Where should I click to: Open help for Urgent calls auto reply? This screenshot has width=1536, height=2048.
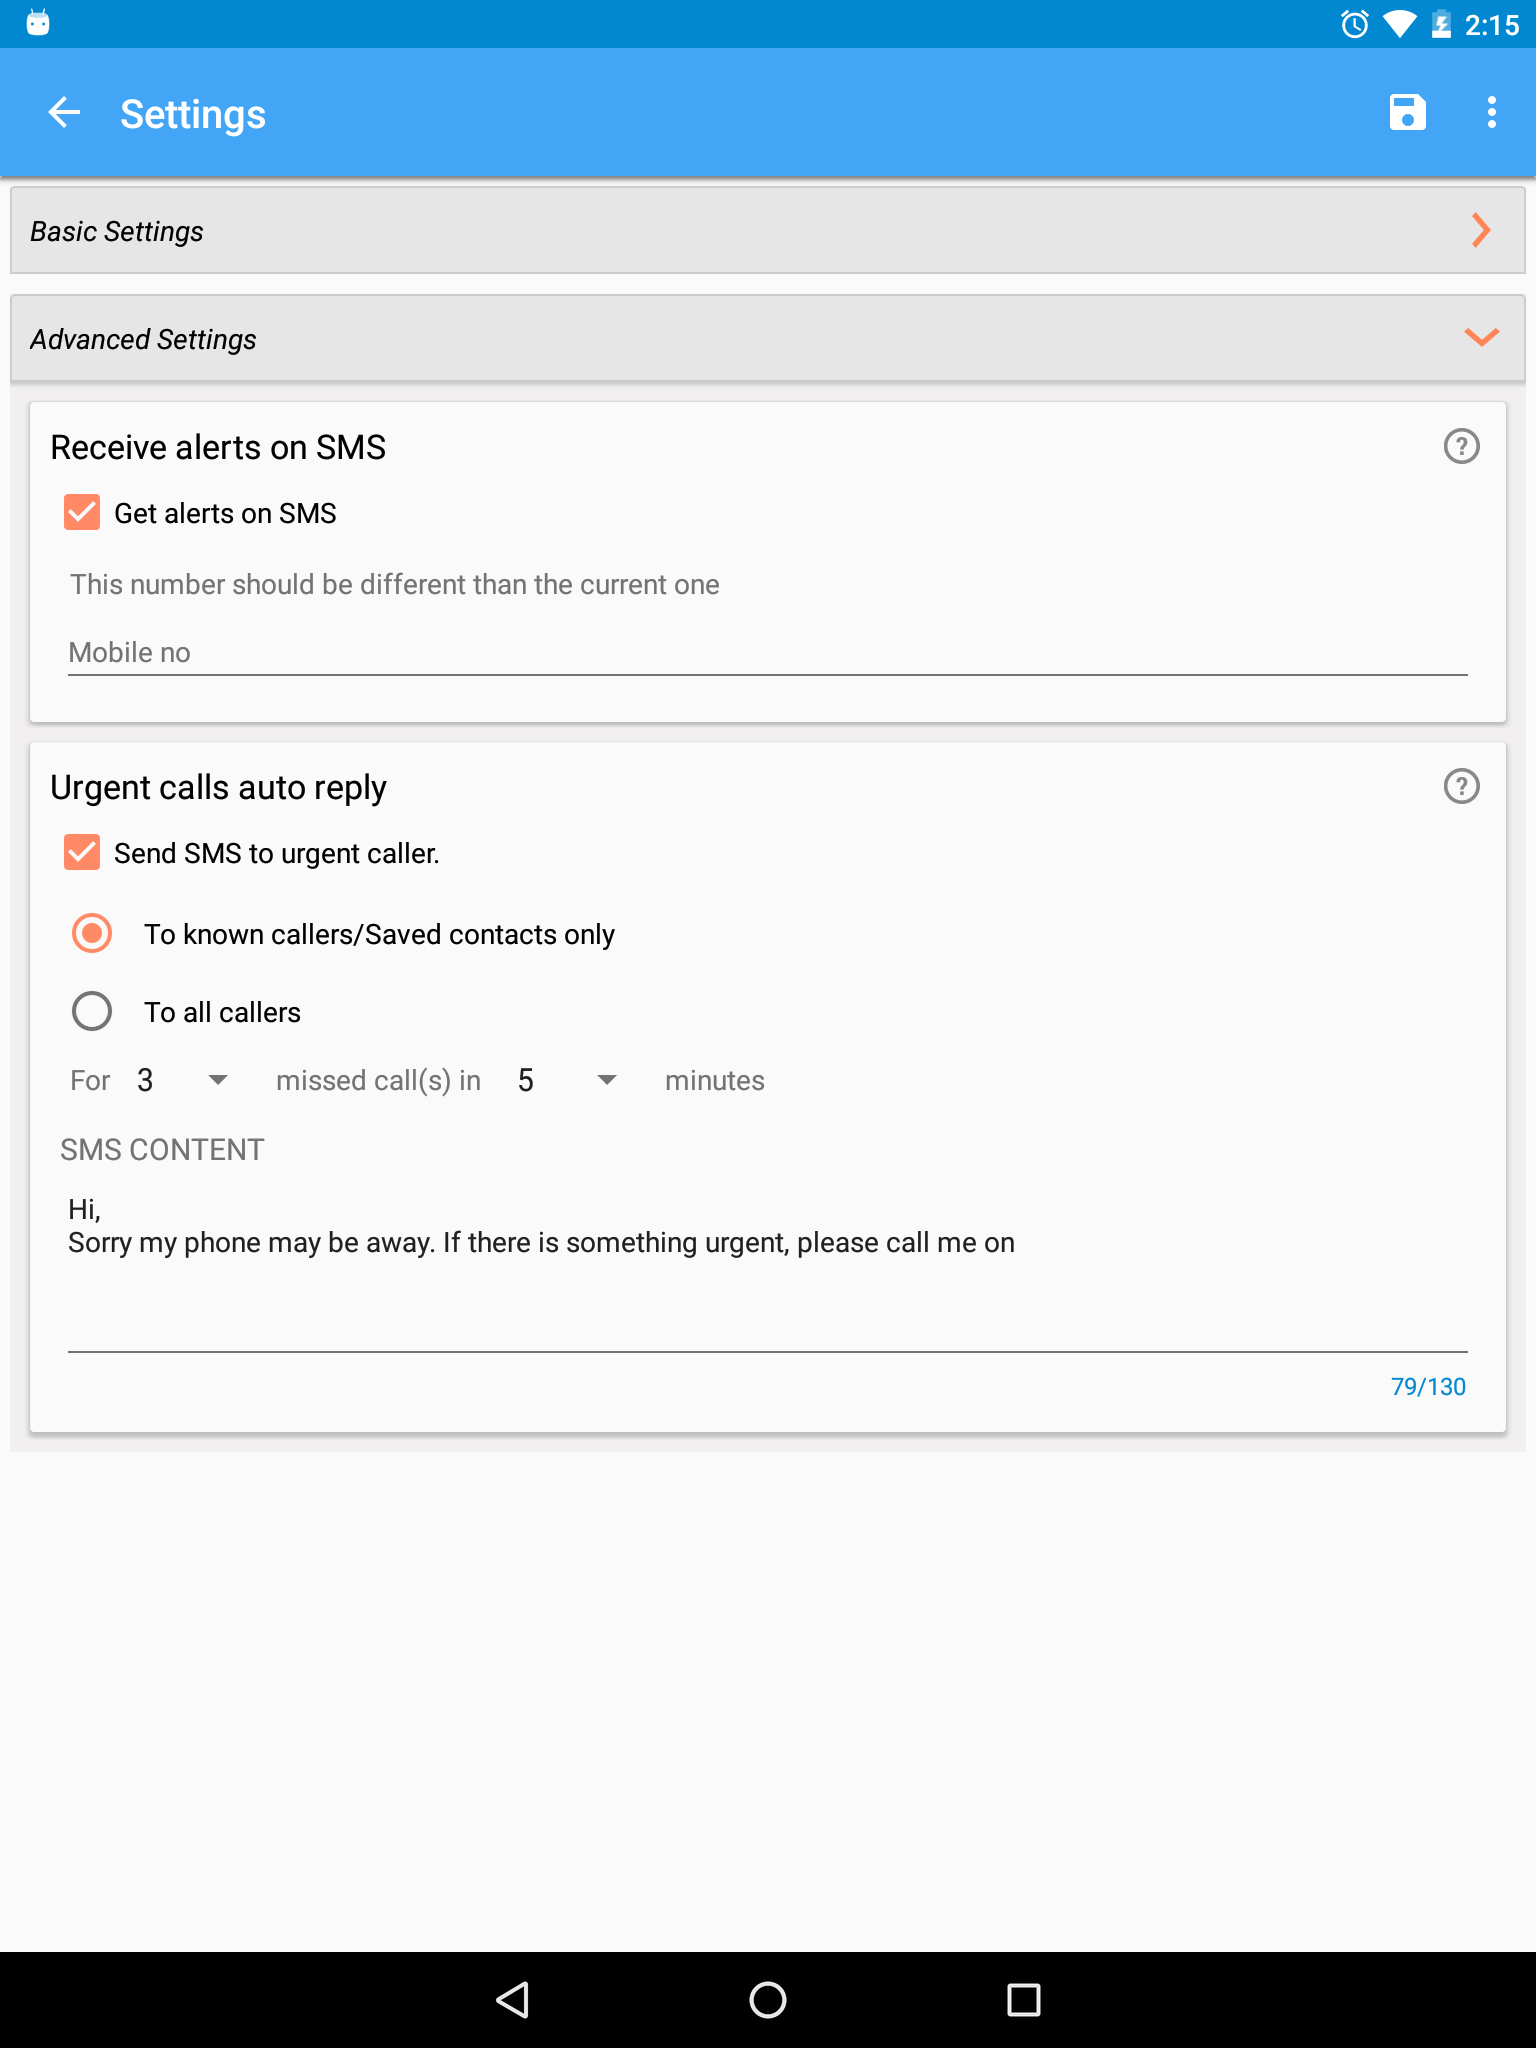pyautogui.click(x=1461, y=786)
